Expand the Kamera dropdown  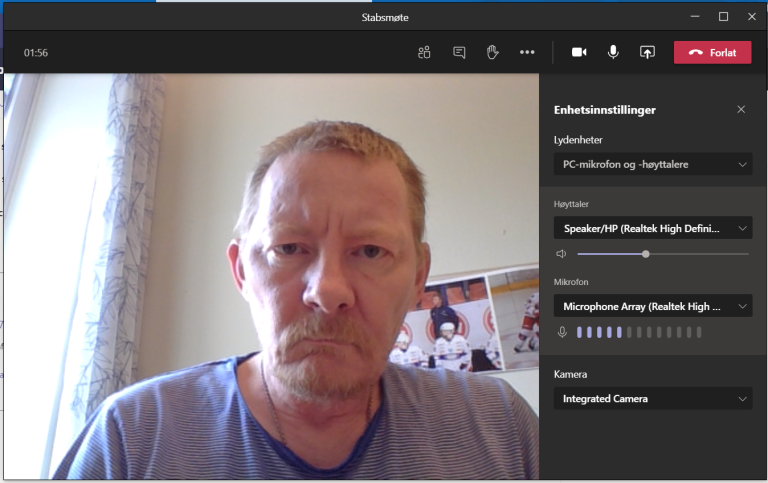click(652, 398)
